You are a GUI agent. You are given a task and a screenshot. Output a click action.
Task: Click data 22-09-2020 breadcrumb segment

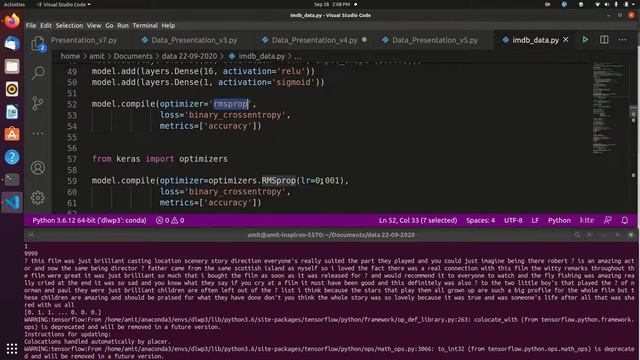pos(189,56)
